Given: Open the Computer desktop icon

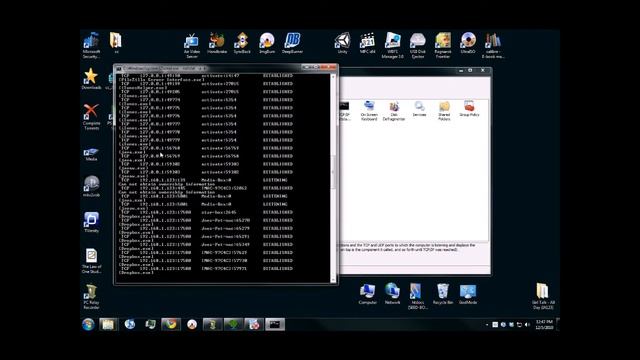Looking at the screenshot, I should 367,294.
